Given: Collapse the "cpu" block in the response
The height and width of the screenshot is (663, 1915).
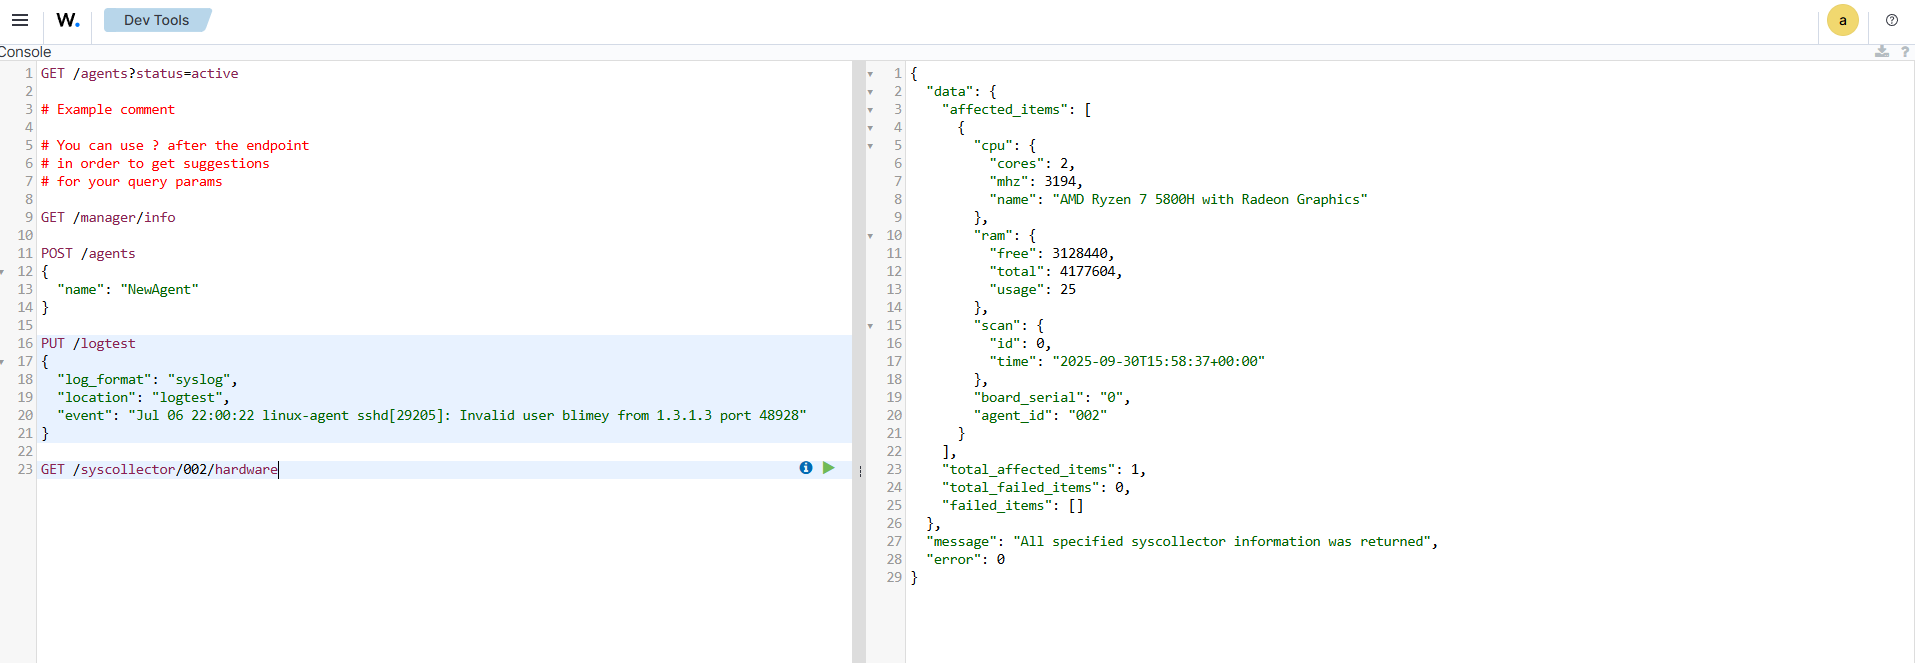Looking at the screenshot, I should click(x=870, y=146).
